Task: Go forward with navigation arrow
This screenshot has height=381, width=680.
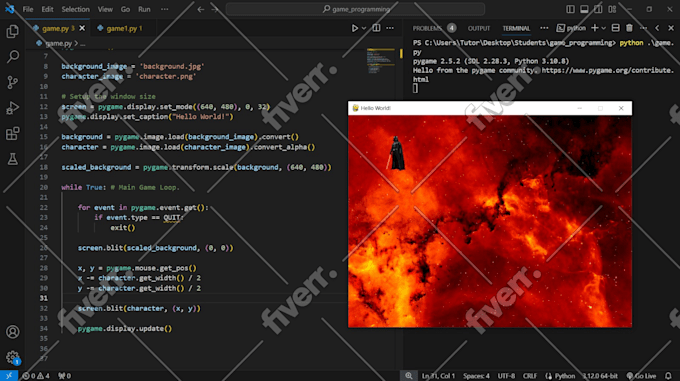Action: (215, 9)
